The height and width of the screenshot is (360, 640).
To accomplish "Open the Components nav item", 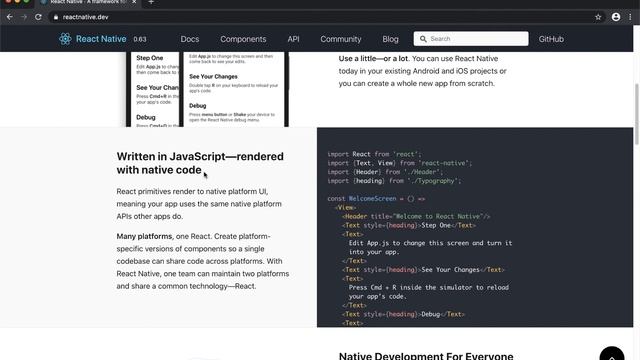I will (x=243, y=39).
